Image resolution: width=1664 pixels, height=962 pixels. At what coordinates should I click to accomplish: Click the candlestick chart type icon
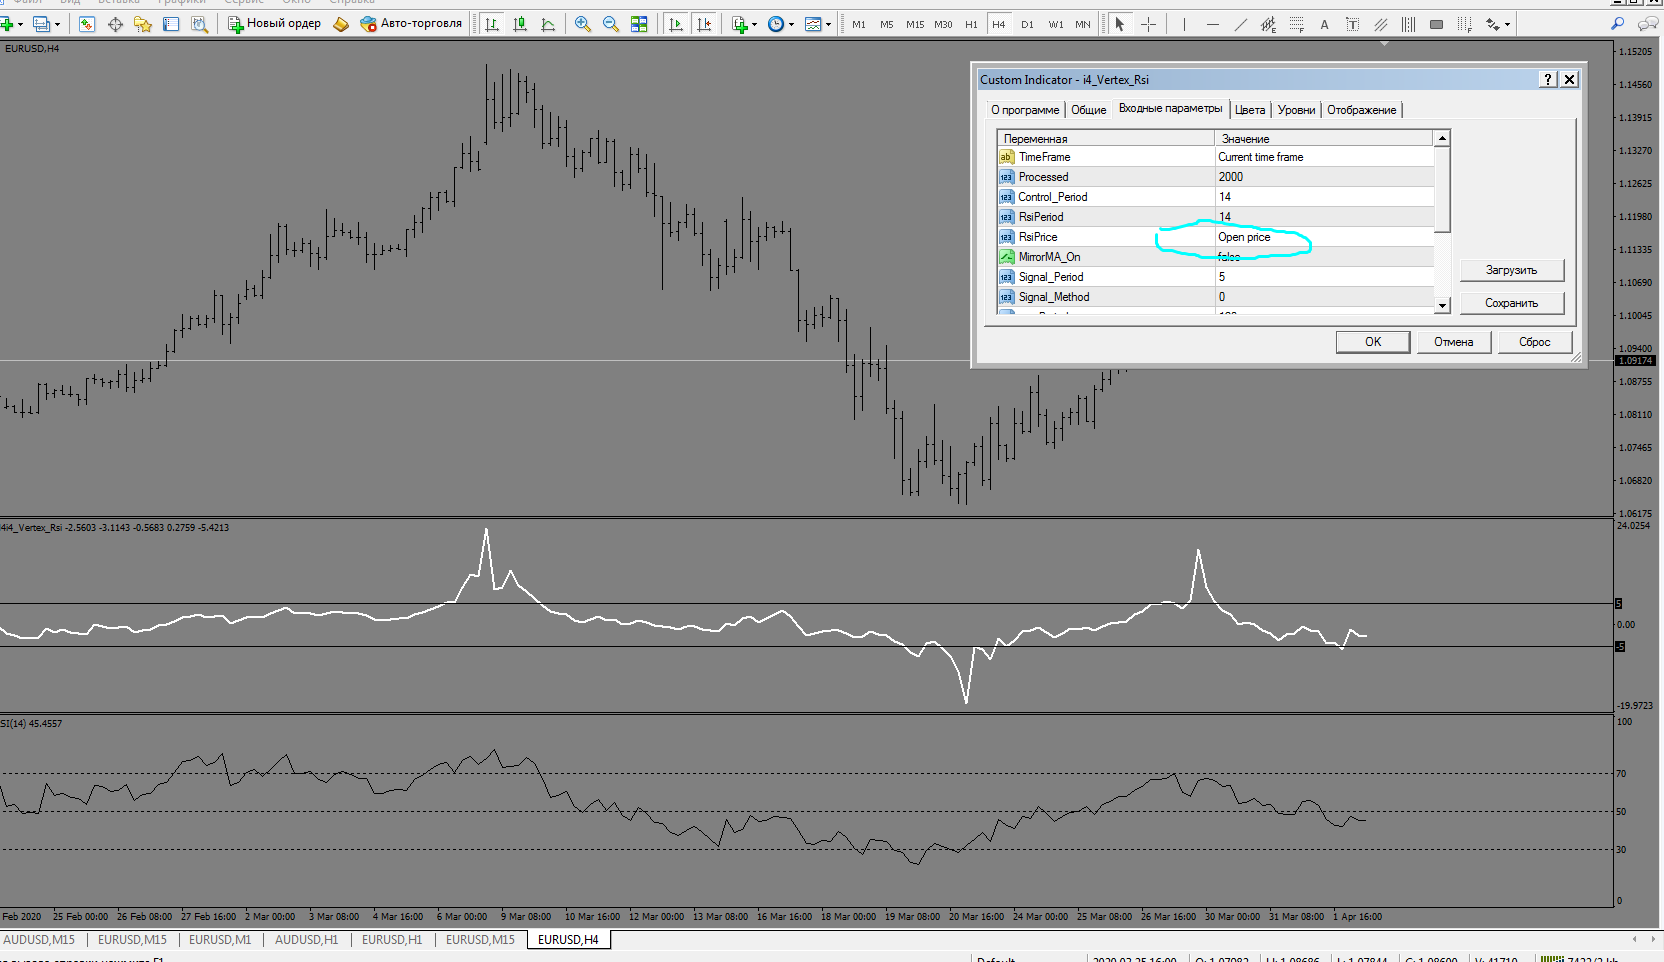coord(520,24)
